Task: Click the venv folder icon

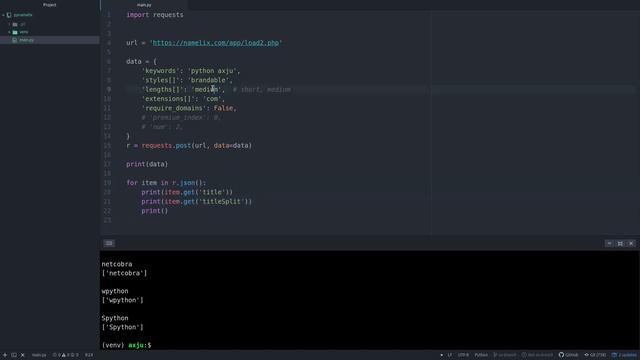Action: tap(15, 32)
